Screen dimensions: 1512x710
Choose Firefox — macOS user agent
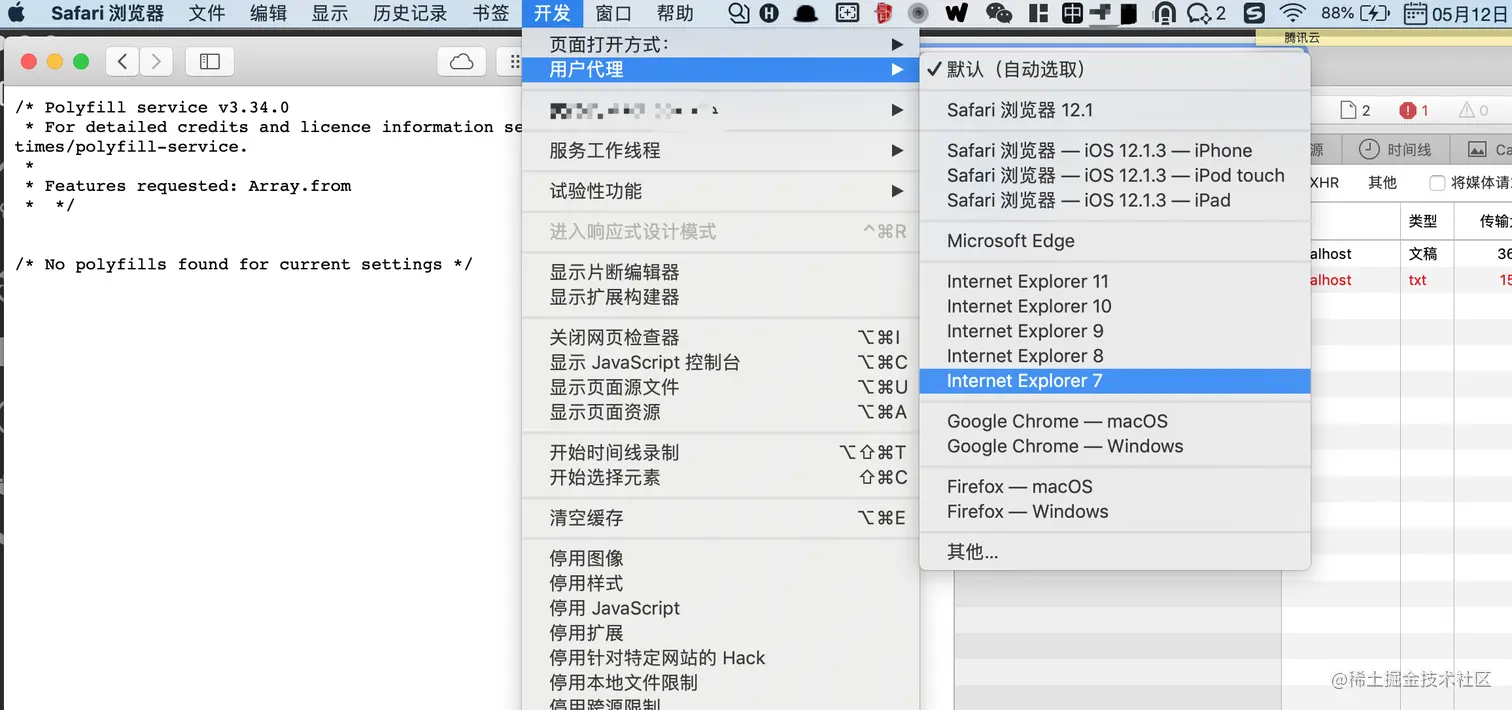1114,487
